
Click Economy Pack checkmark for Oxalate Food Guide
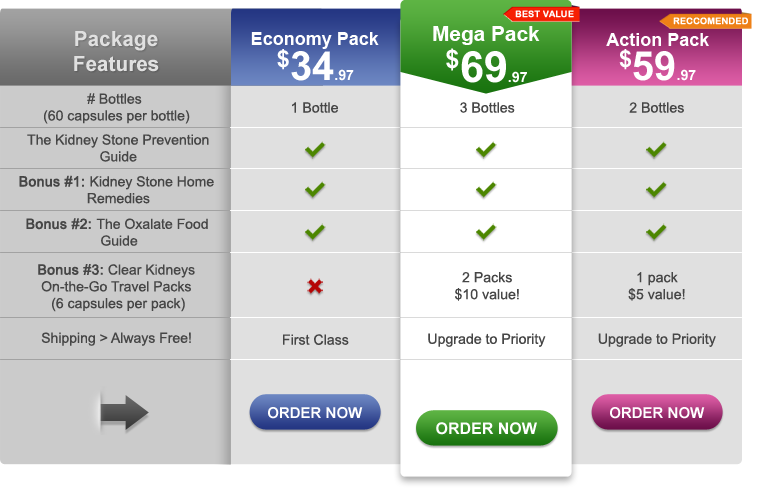click(x=315, y=232)
